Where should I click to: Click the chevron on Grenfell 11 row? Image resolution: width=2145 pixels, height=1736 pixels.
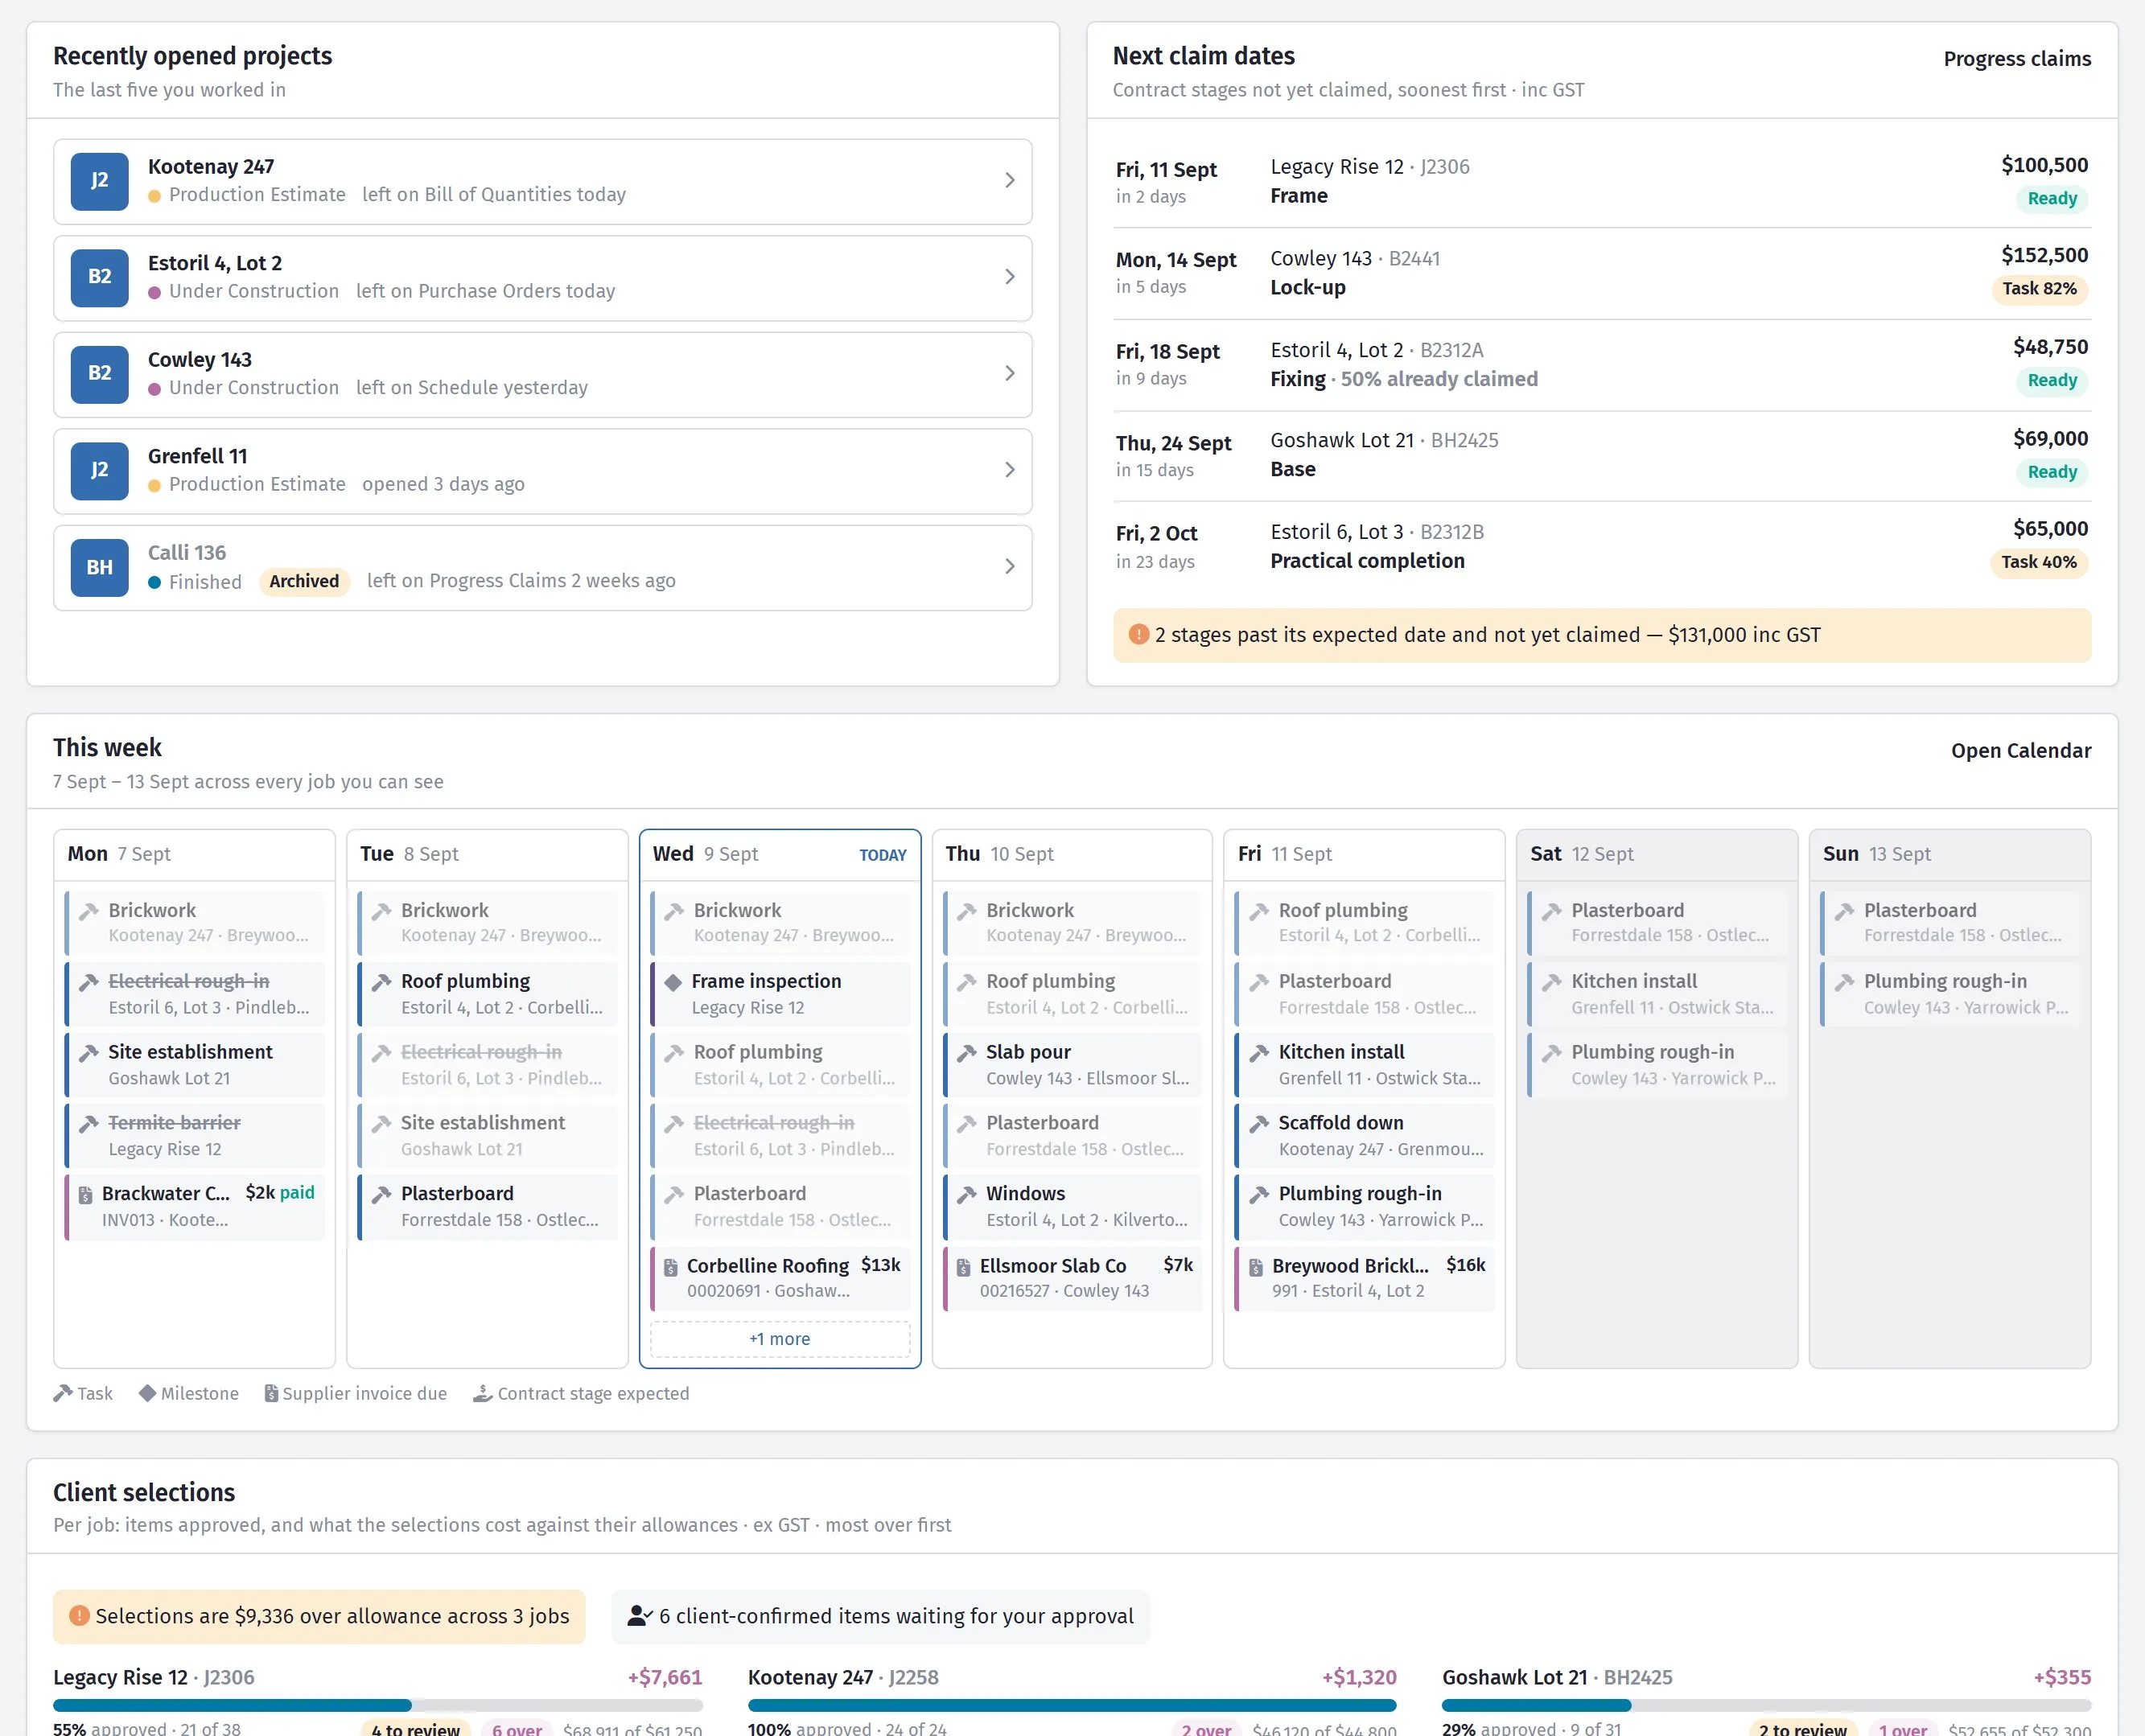[1009, 470]
